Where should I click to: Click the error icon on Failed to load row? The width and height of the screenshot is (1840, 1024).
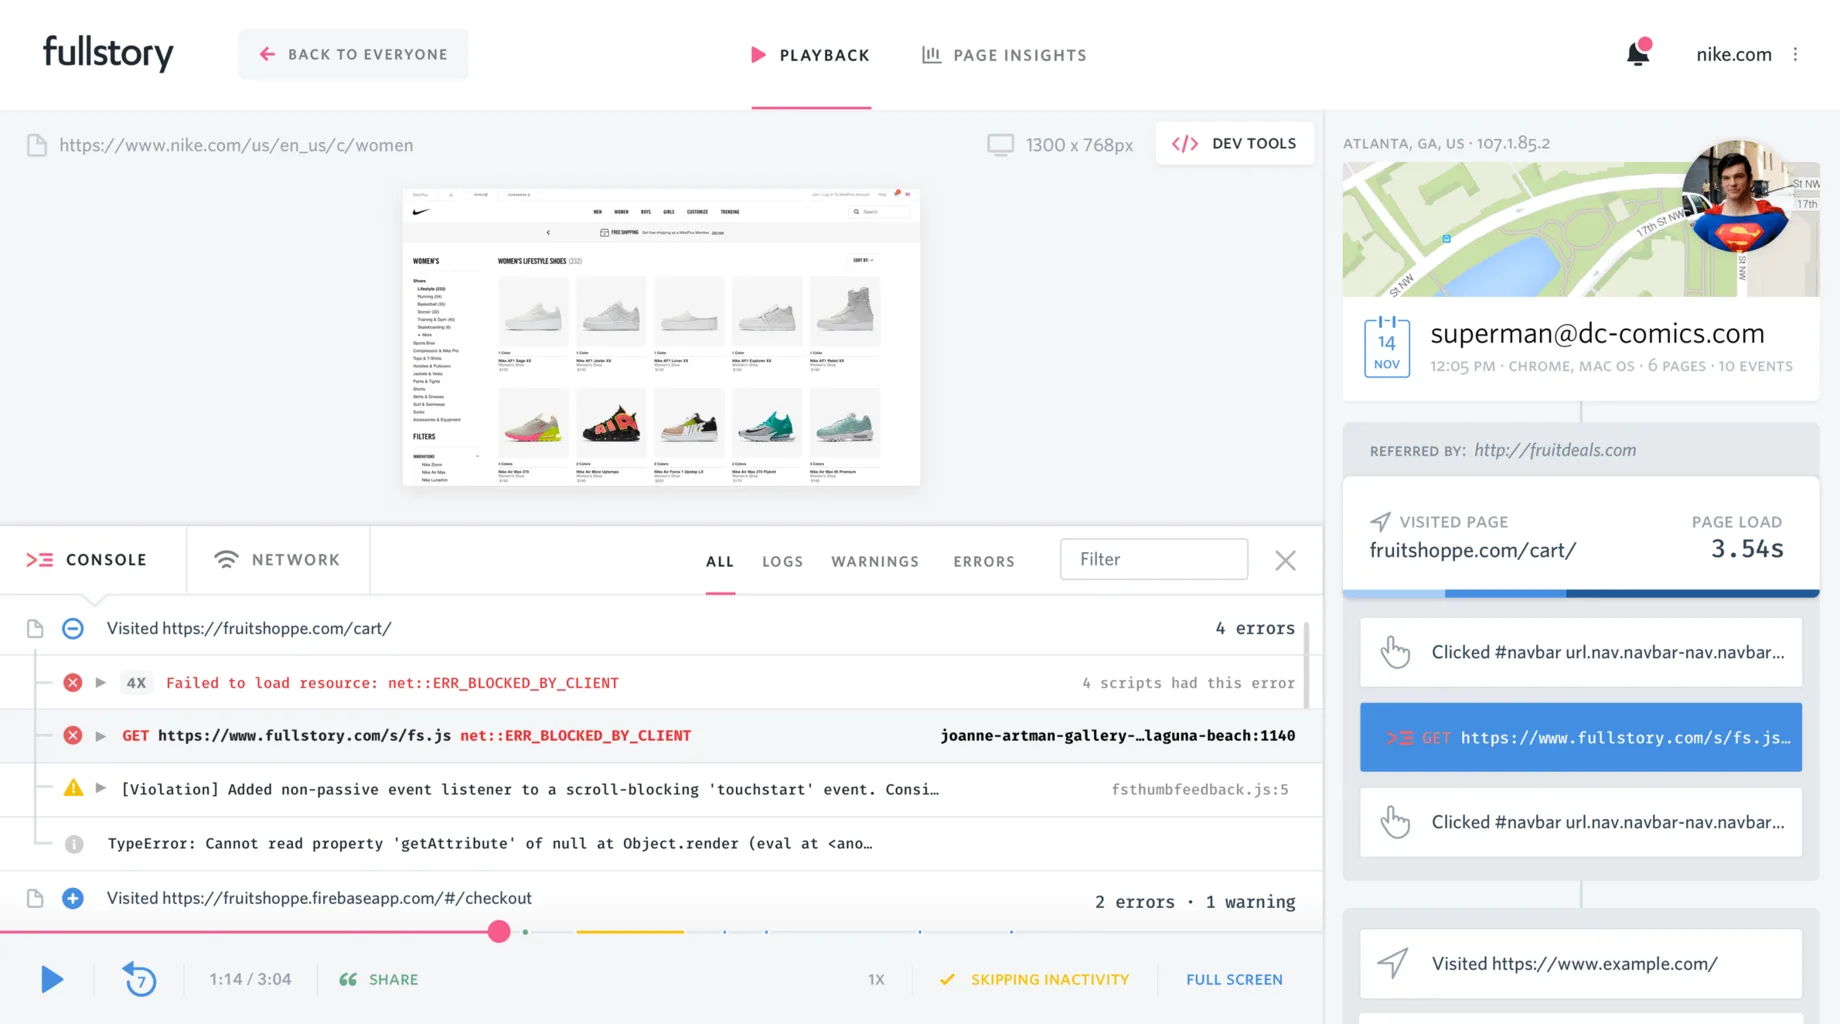73,683
